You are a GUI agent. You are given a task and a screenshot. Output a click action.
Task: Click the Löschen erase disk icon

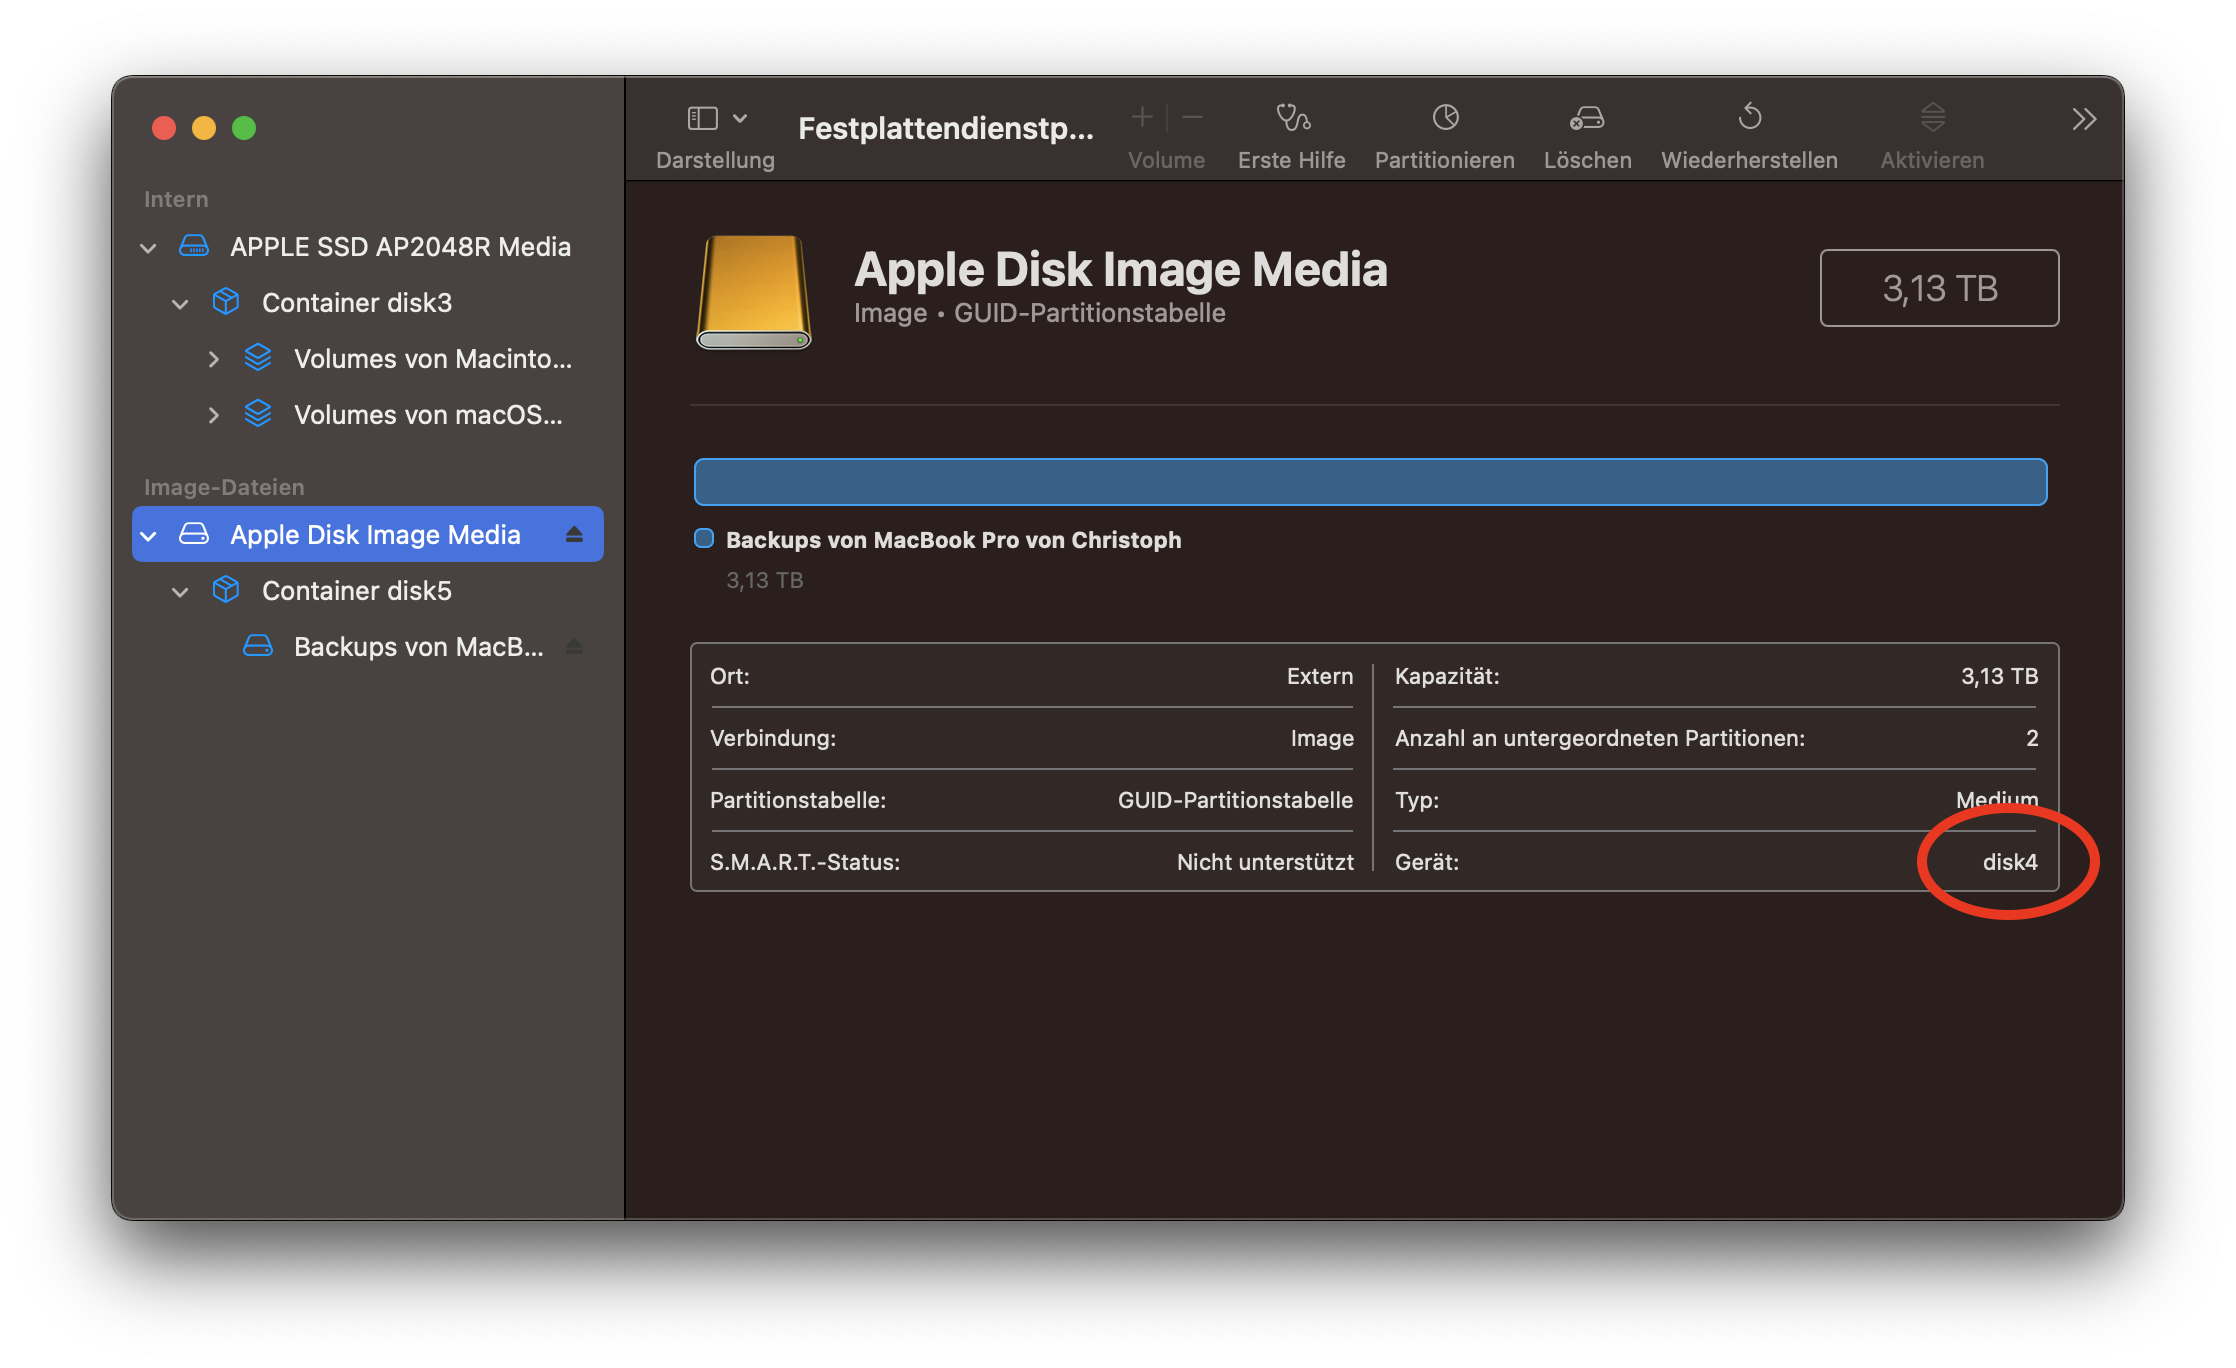click(1587, 118)
